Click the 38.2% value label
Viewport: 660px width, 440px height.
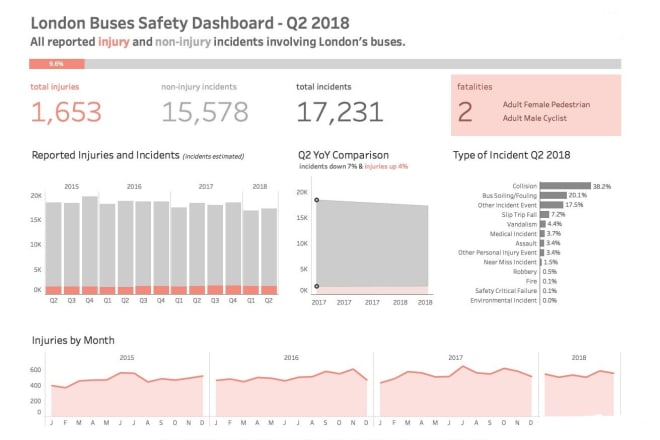click(x=601, y=186)
